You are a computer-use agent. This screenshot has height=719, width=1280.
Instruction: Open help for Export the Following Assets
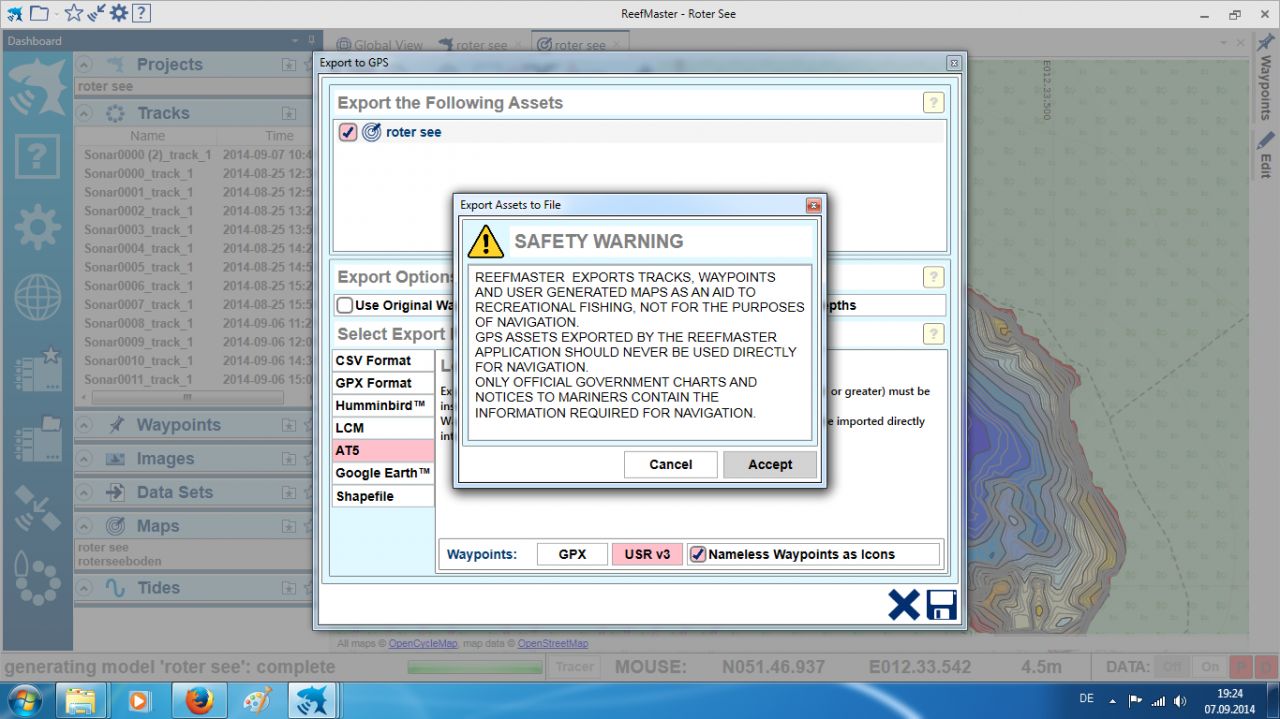(933, 103)
